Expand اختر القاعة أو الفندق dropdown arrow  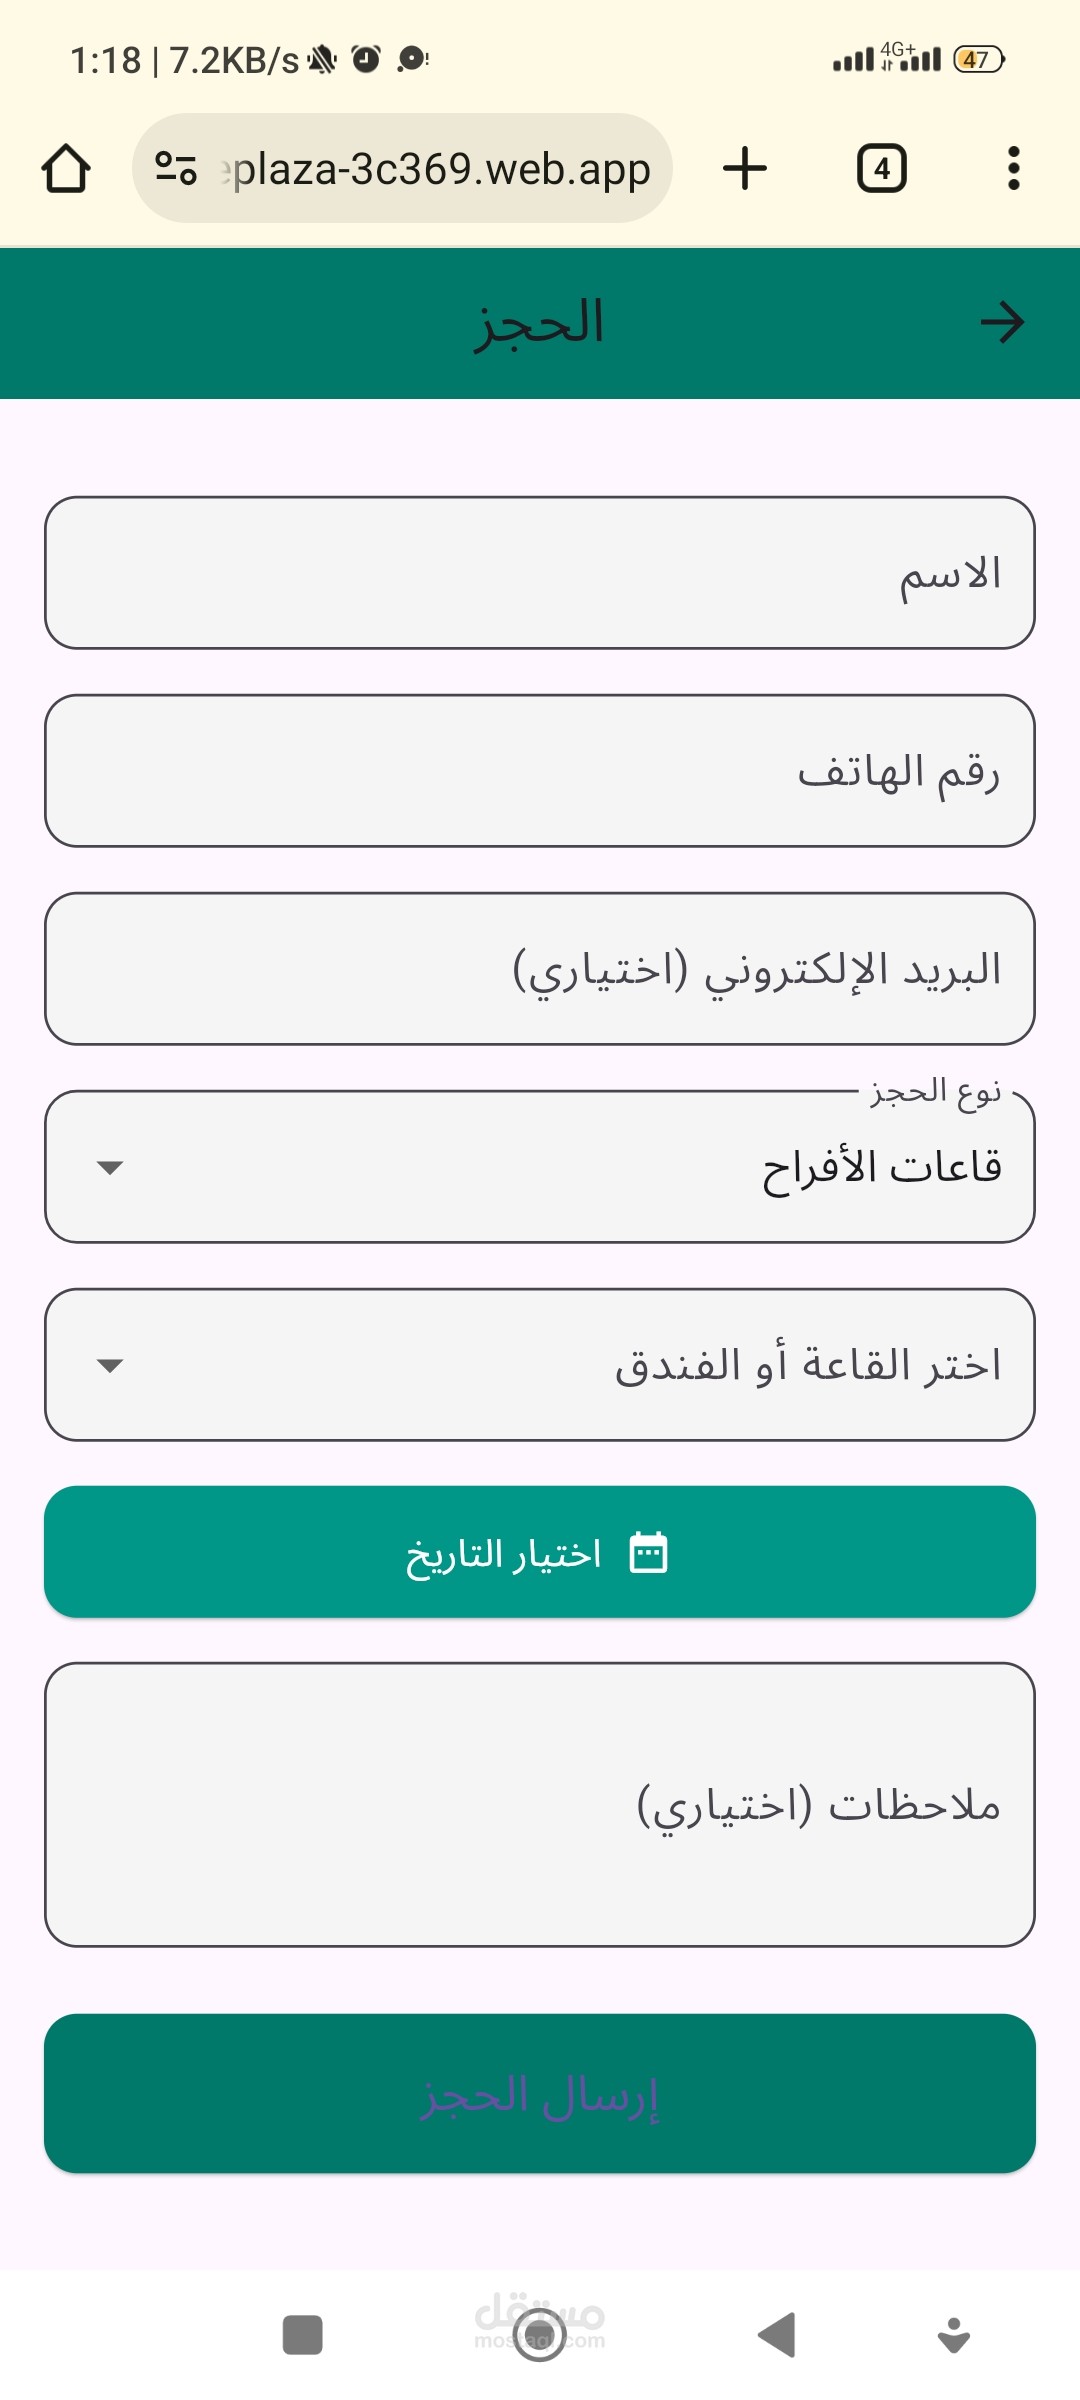click(x=110, y=1365)
